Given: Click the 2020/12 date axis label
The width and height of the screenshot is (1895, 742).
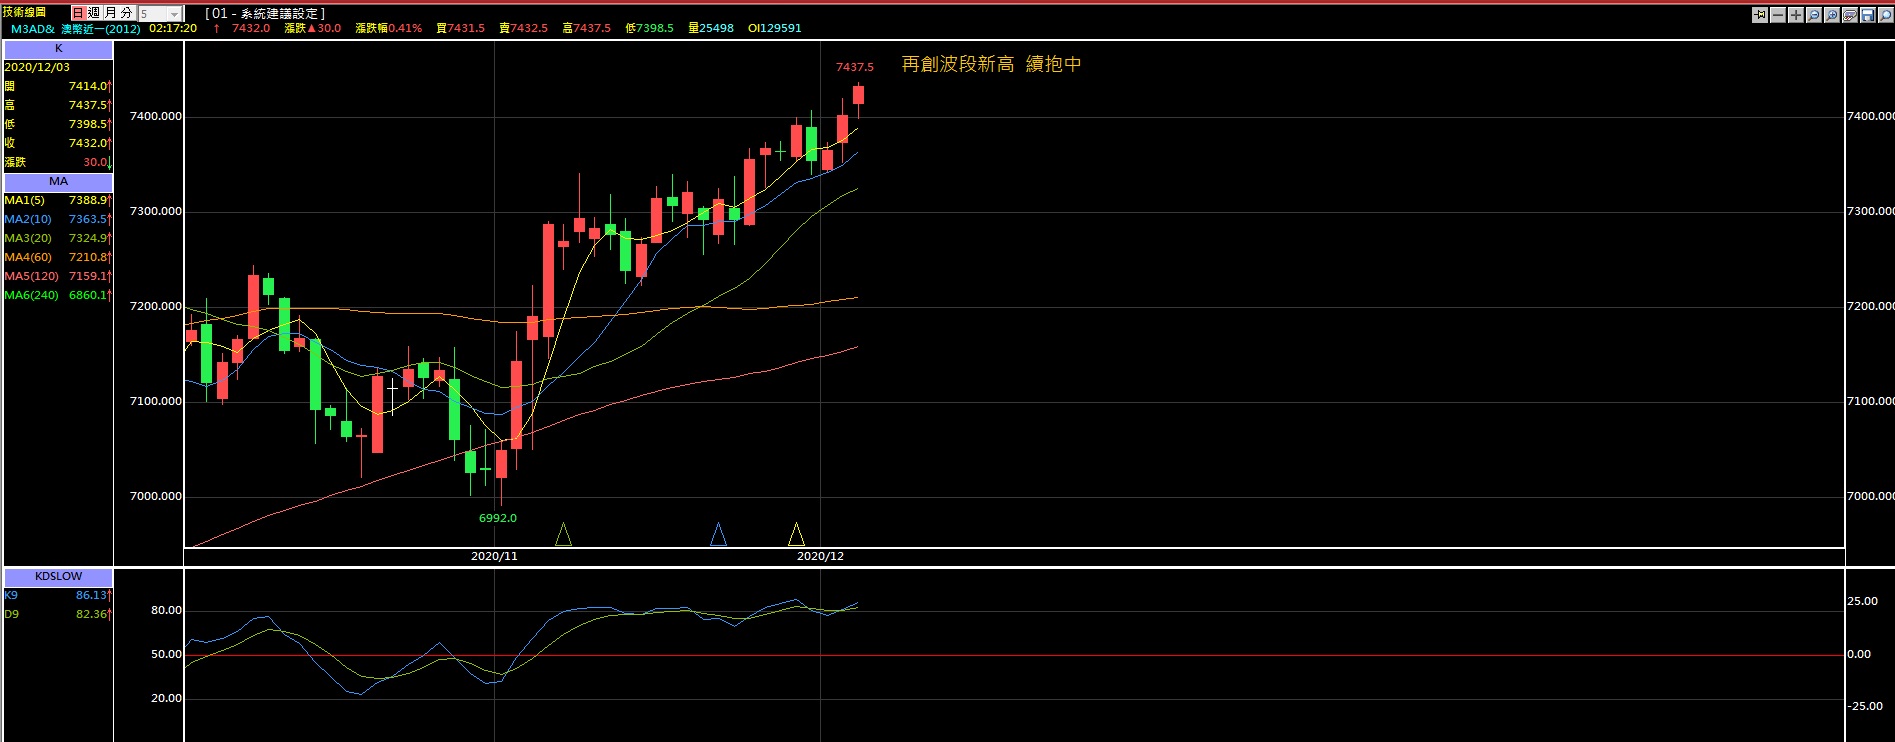Looking at the screenshot, I should click(820, 556).
